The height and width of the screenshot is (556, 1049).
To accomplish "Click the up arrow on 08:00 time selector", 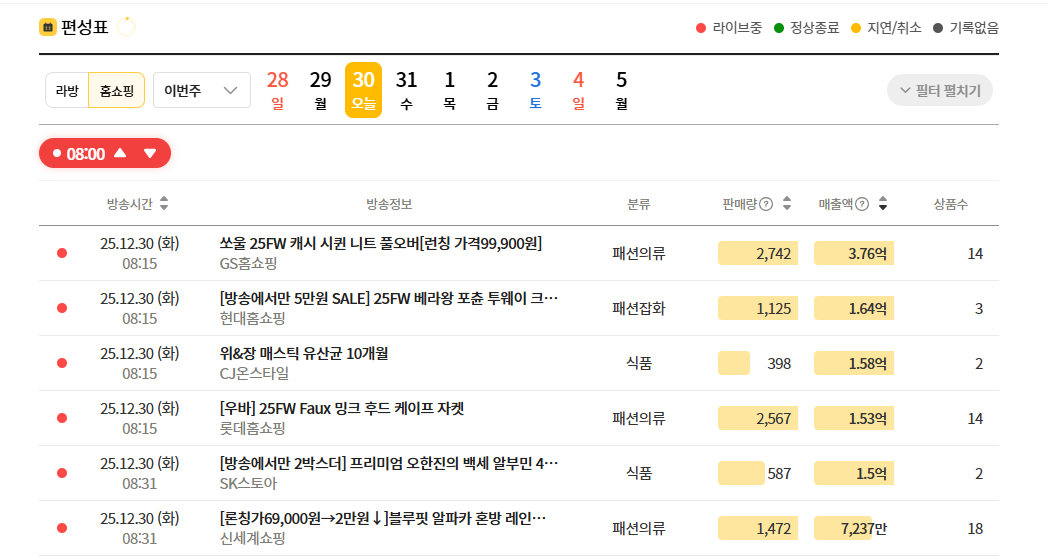I will 120,153.
